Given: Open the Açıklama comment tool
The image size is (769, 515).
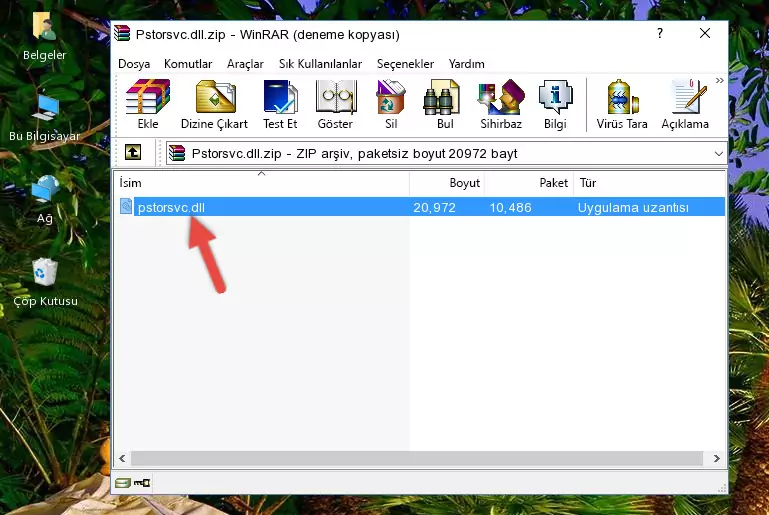Looking at the screenshot, I should [685, 104].
